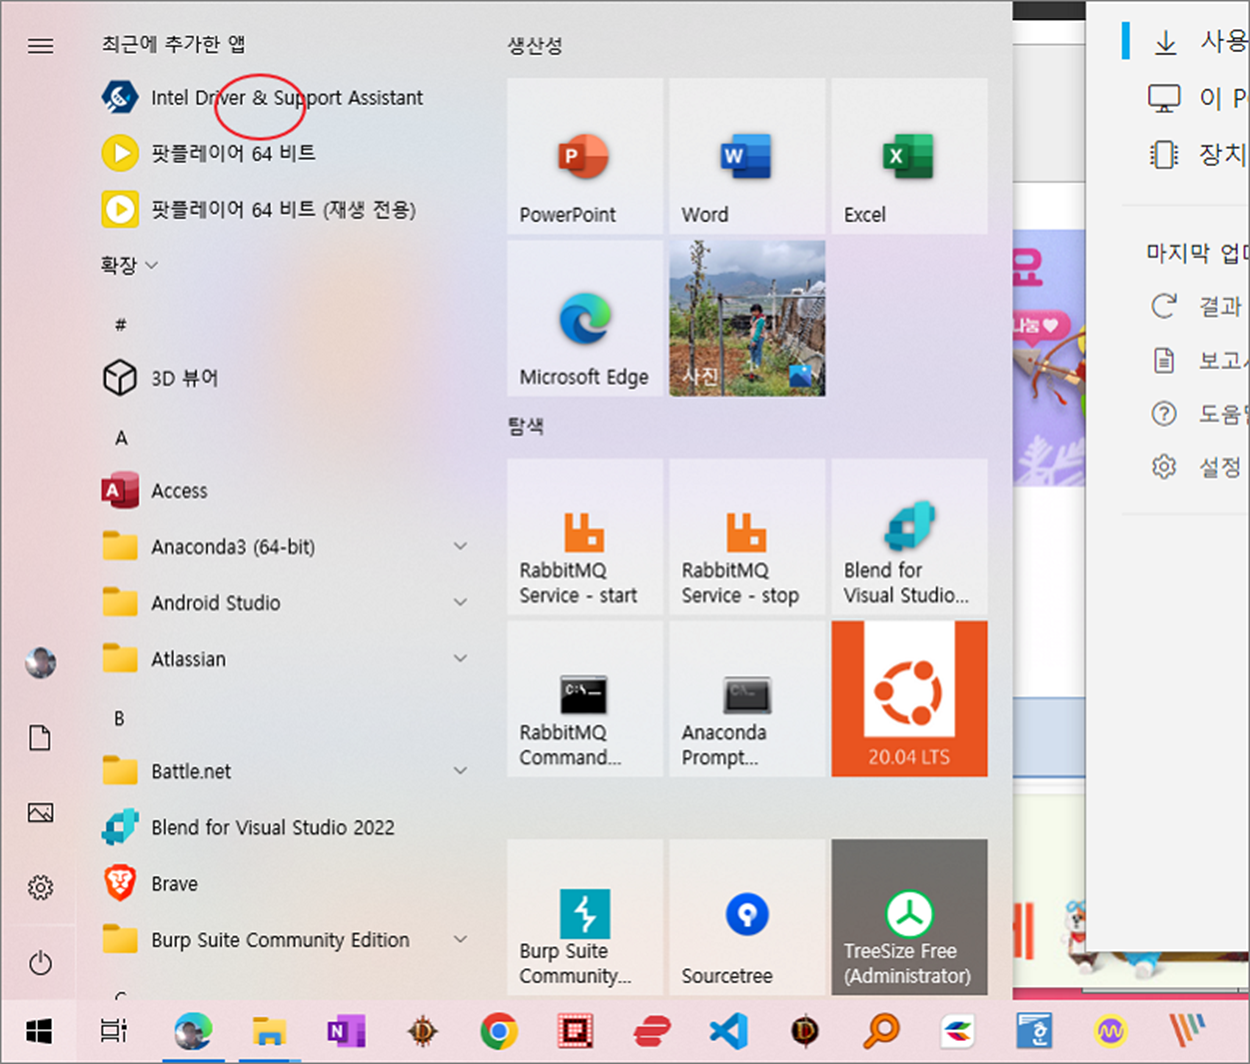Open Google Chrome on taskbar
Screen dimensions: 1250x1064
pyautogui.click(x=499, y=1030)
